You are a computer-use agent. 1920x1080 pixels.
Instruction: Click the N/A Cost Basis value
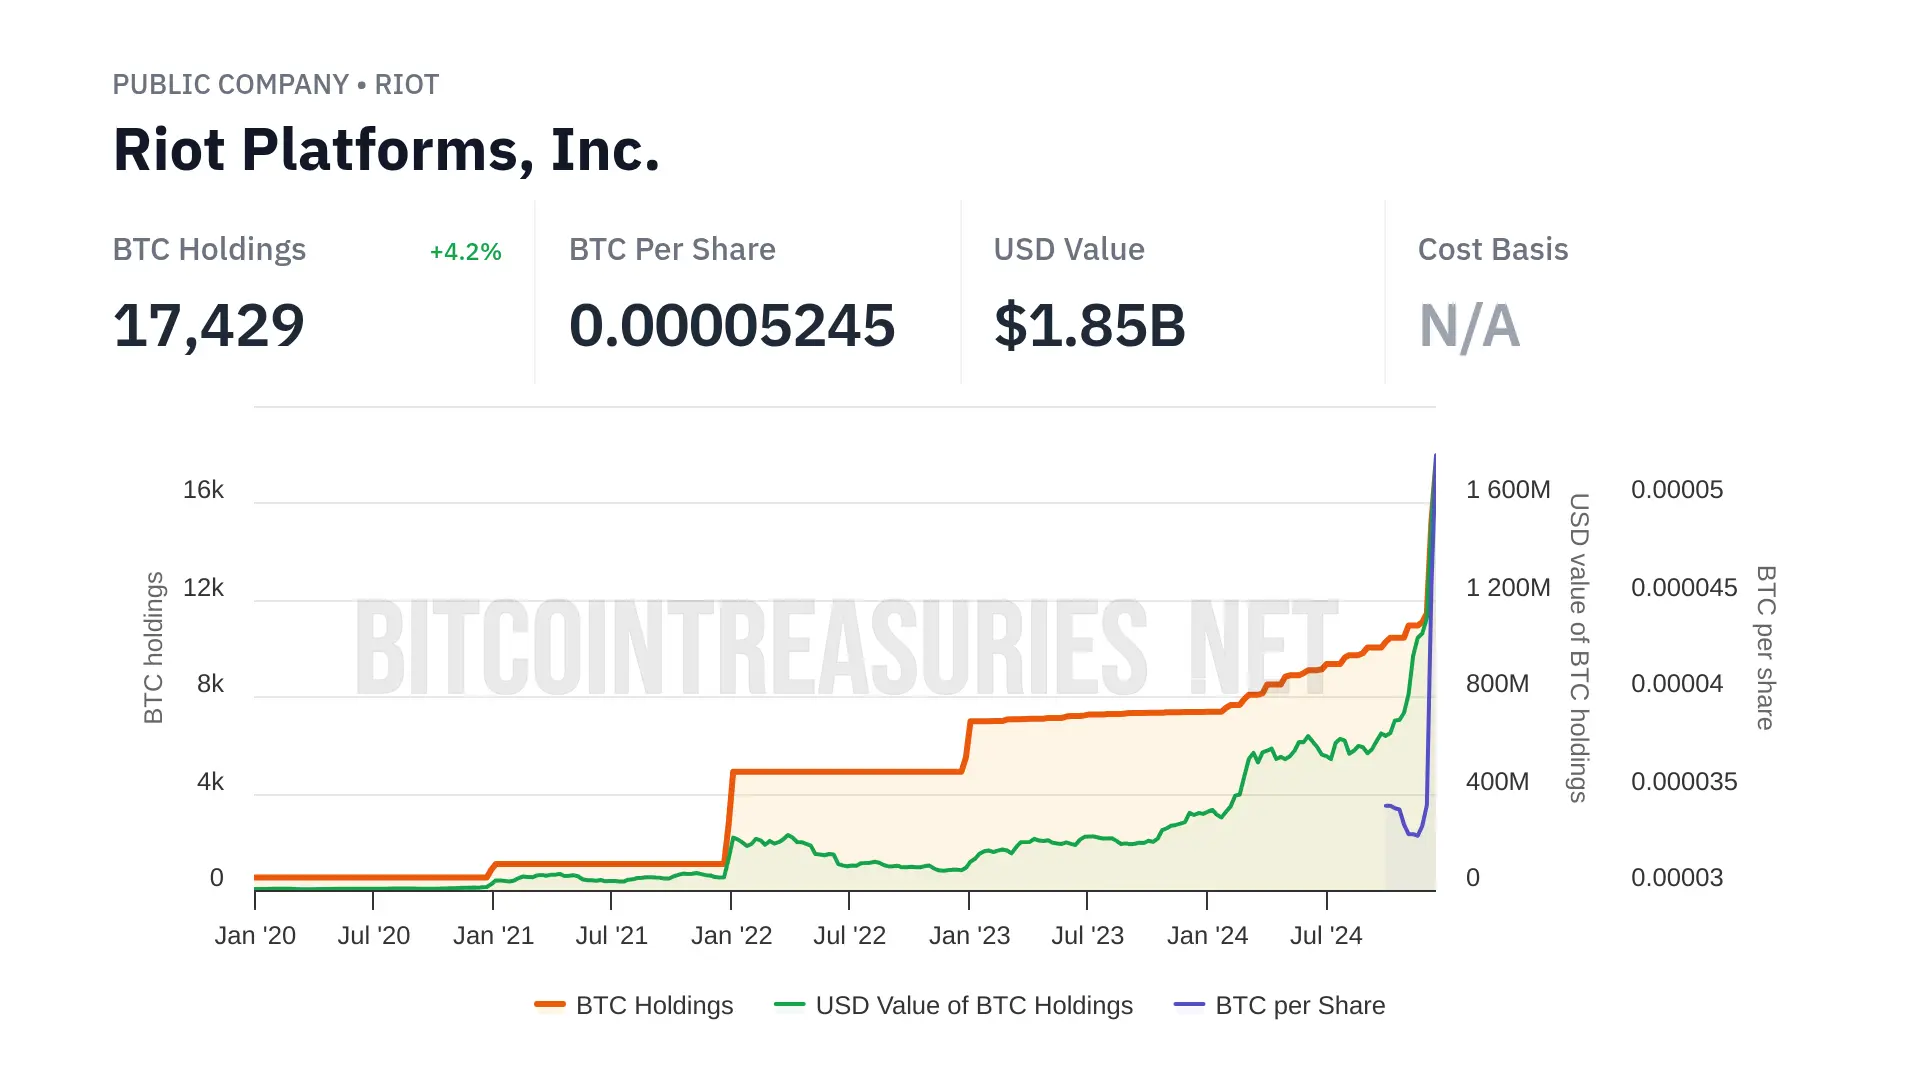pyautogui.click(x=1469, y=326)
